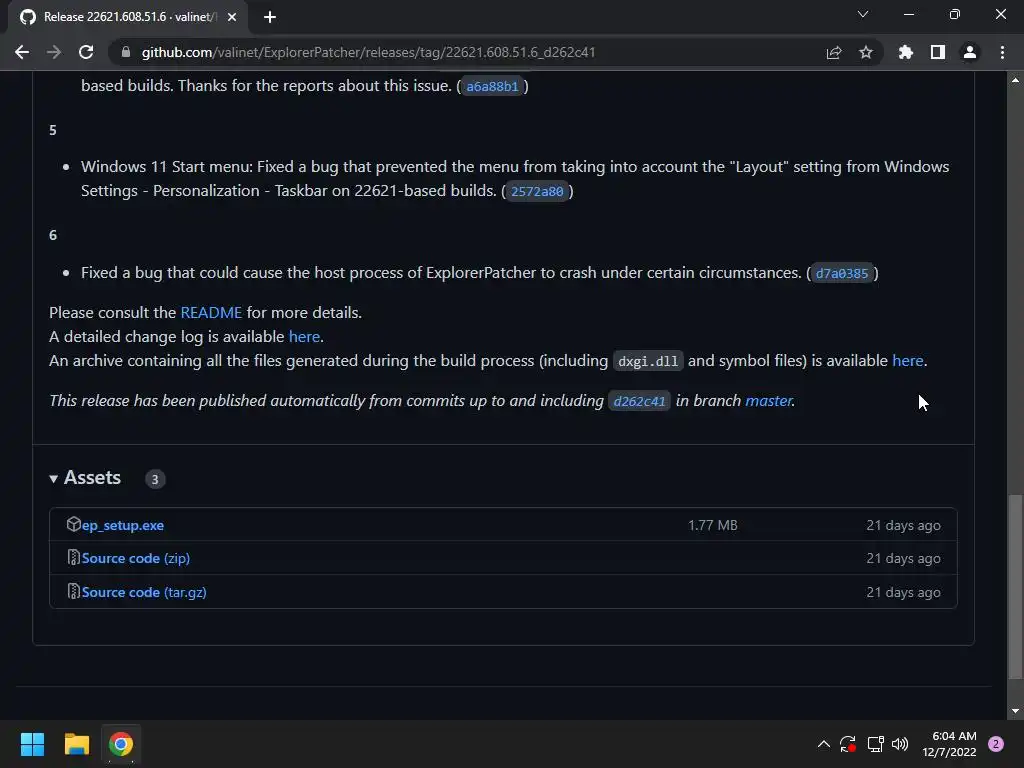Open the notification center badge
Viewport: 1024px width, 768px height.
click(996, 744)
